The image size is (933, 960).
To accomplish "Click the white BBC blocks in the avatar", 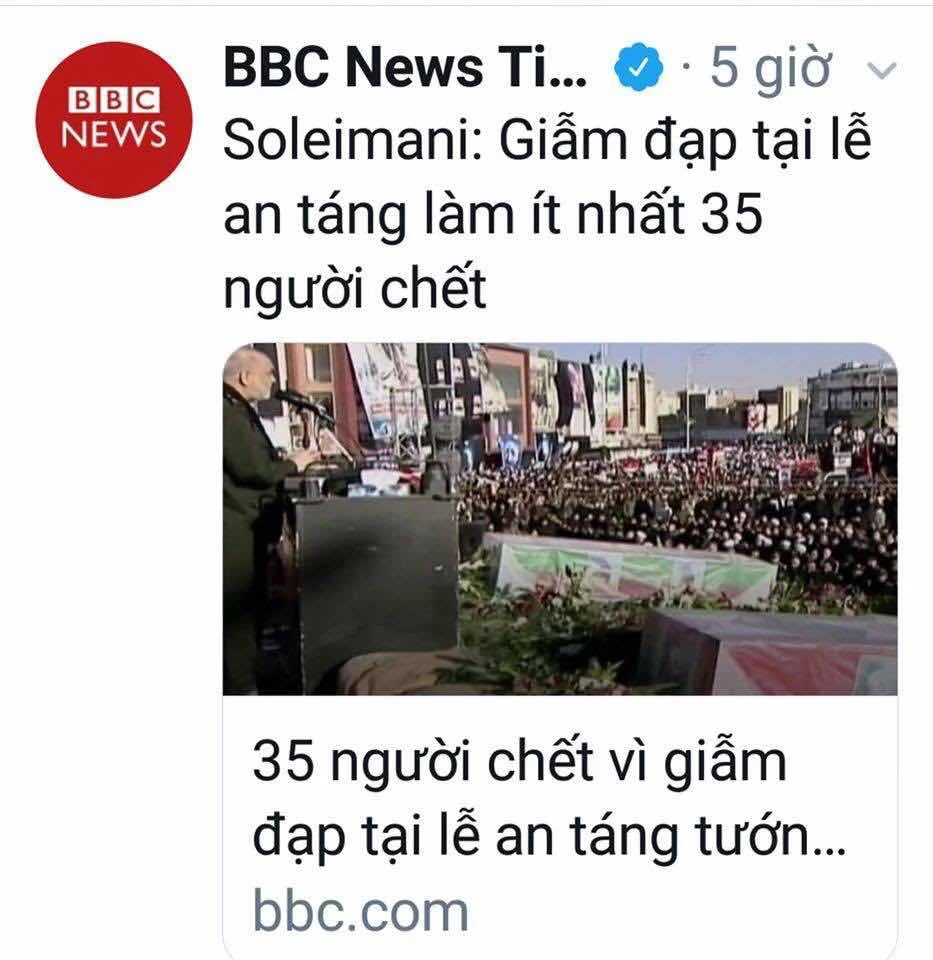I will click(x=114, y=100).
